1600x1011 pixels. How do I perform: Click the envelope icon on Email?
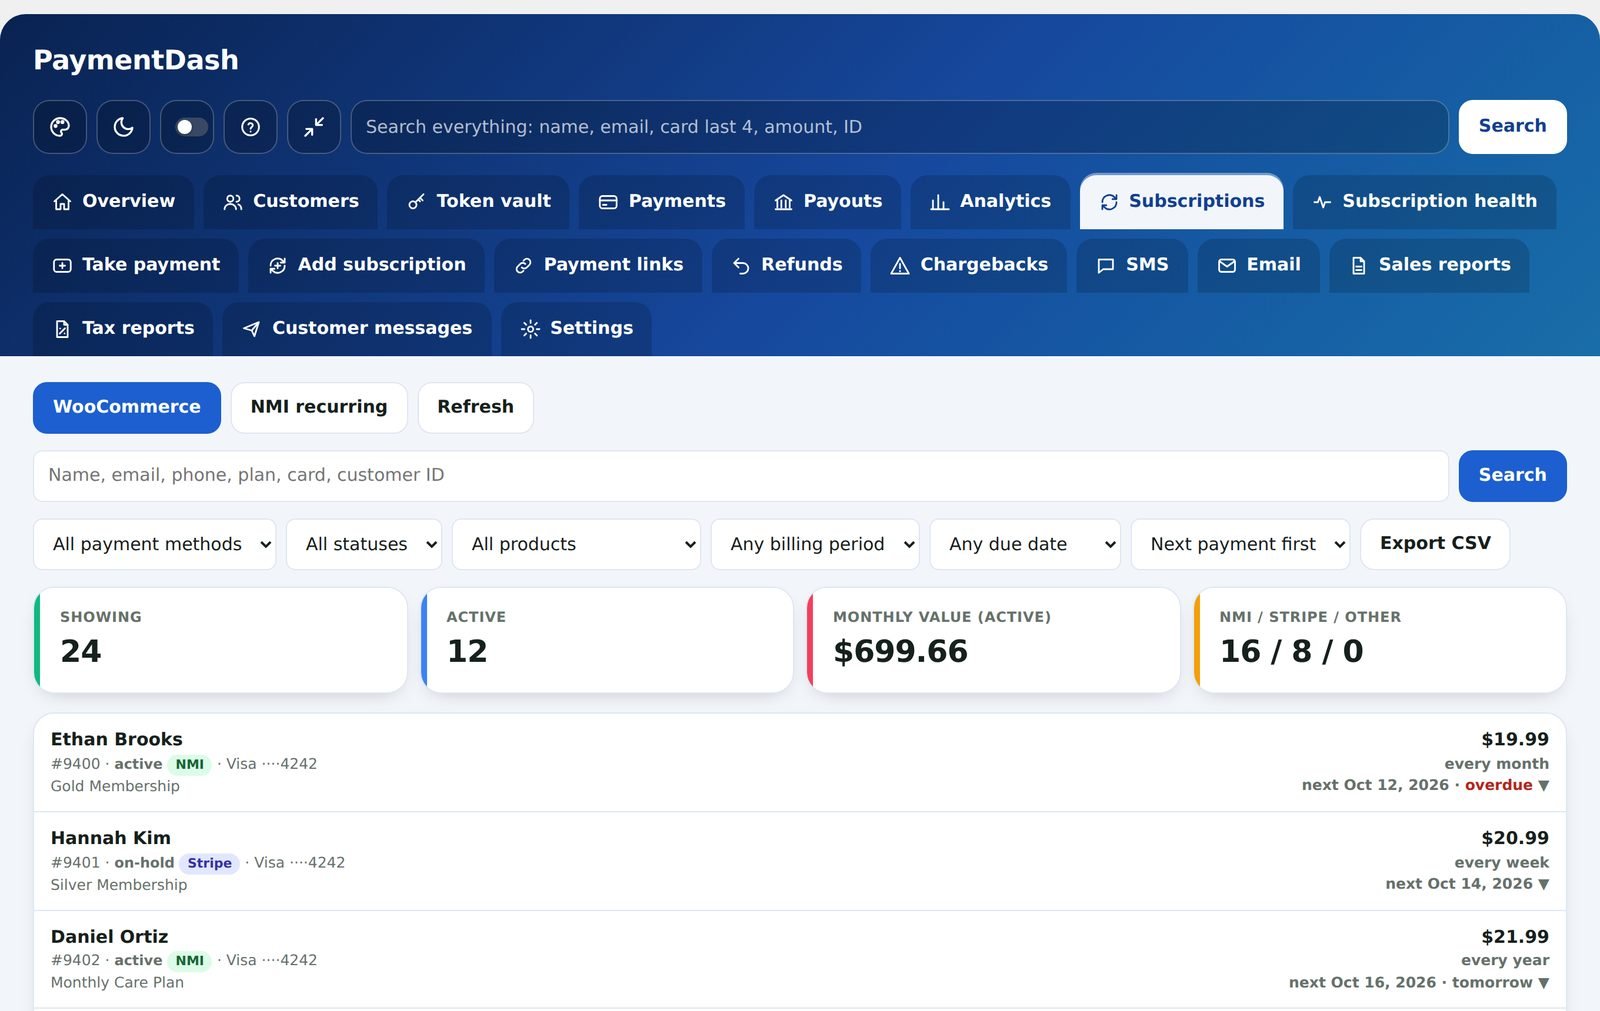(1227, 265)
